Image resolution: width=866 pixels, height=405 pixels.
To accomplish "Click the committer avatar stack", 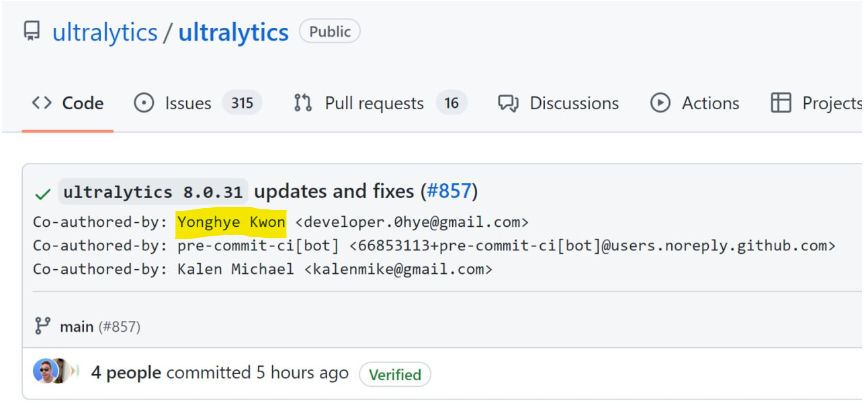I will click(x=56, y=371).
